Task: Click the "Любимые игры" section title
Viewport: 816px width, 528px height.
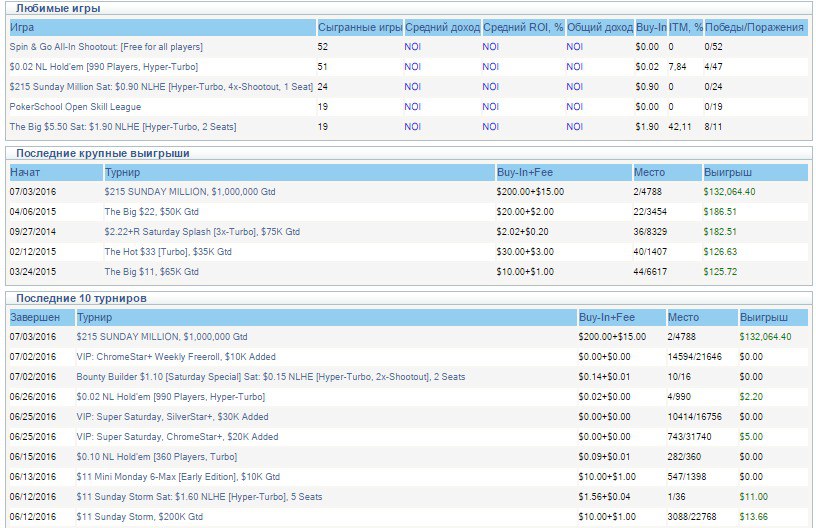Action: [x=57, y=8]
